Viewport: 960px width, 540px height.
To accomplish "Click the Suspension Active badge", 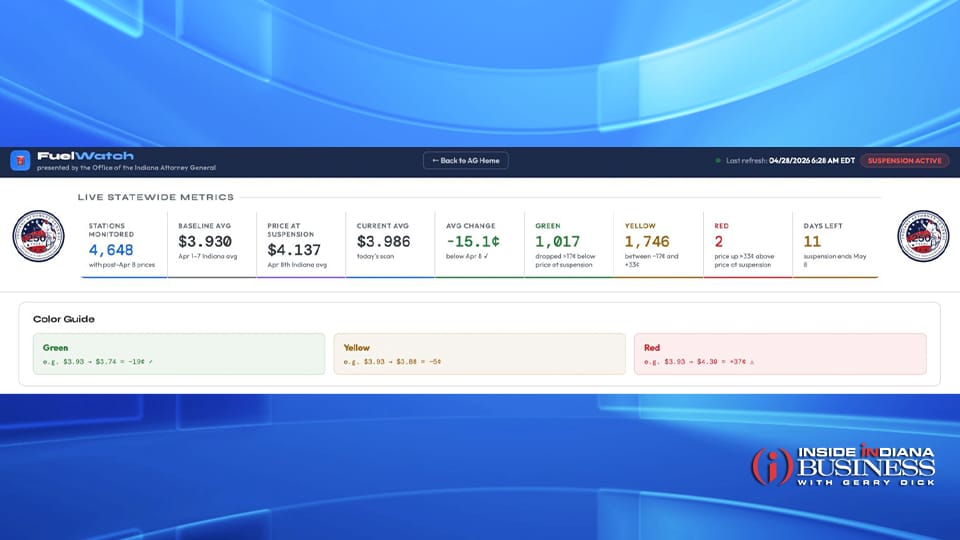I will [904, 160].
